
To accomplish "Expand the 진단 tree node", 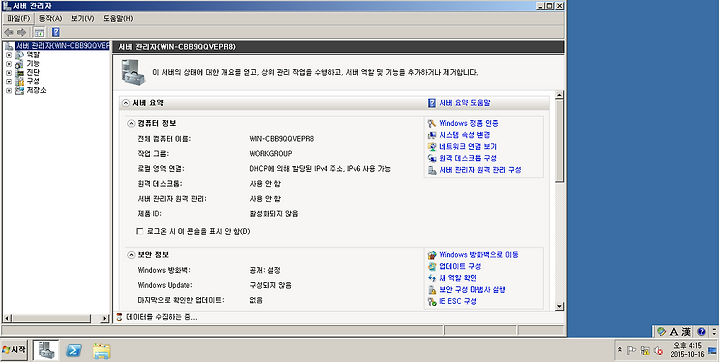I will 9,73.
